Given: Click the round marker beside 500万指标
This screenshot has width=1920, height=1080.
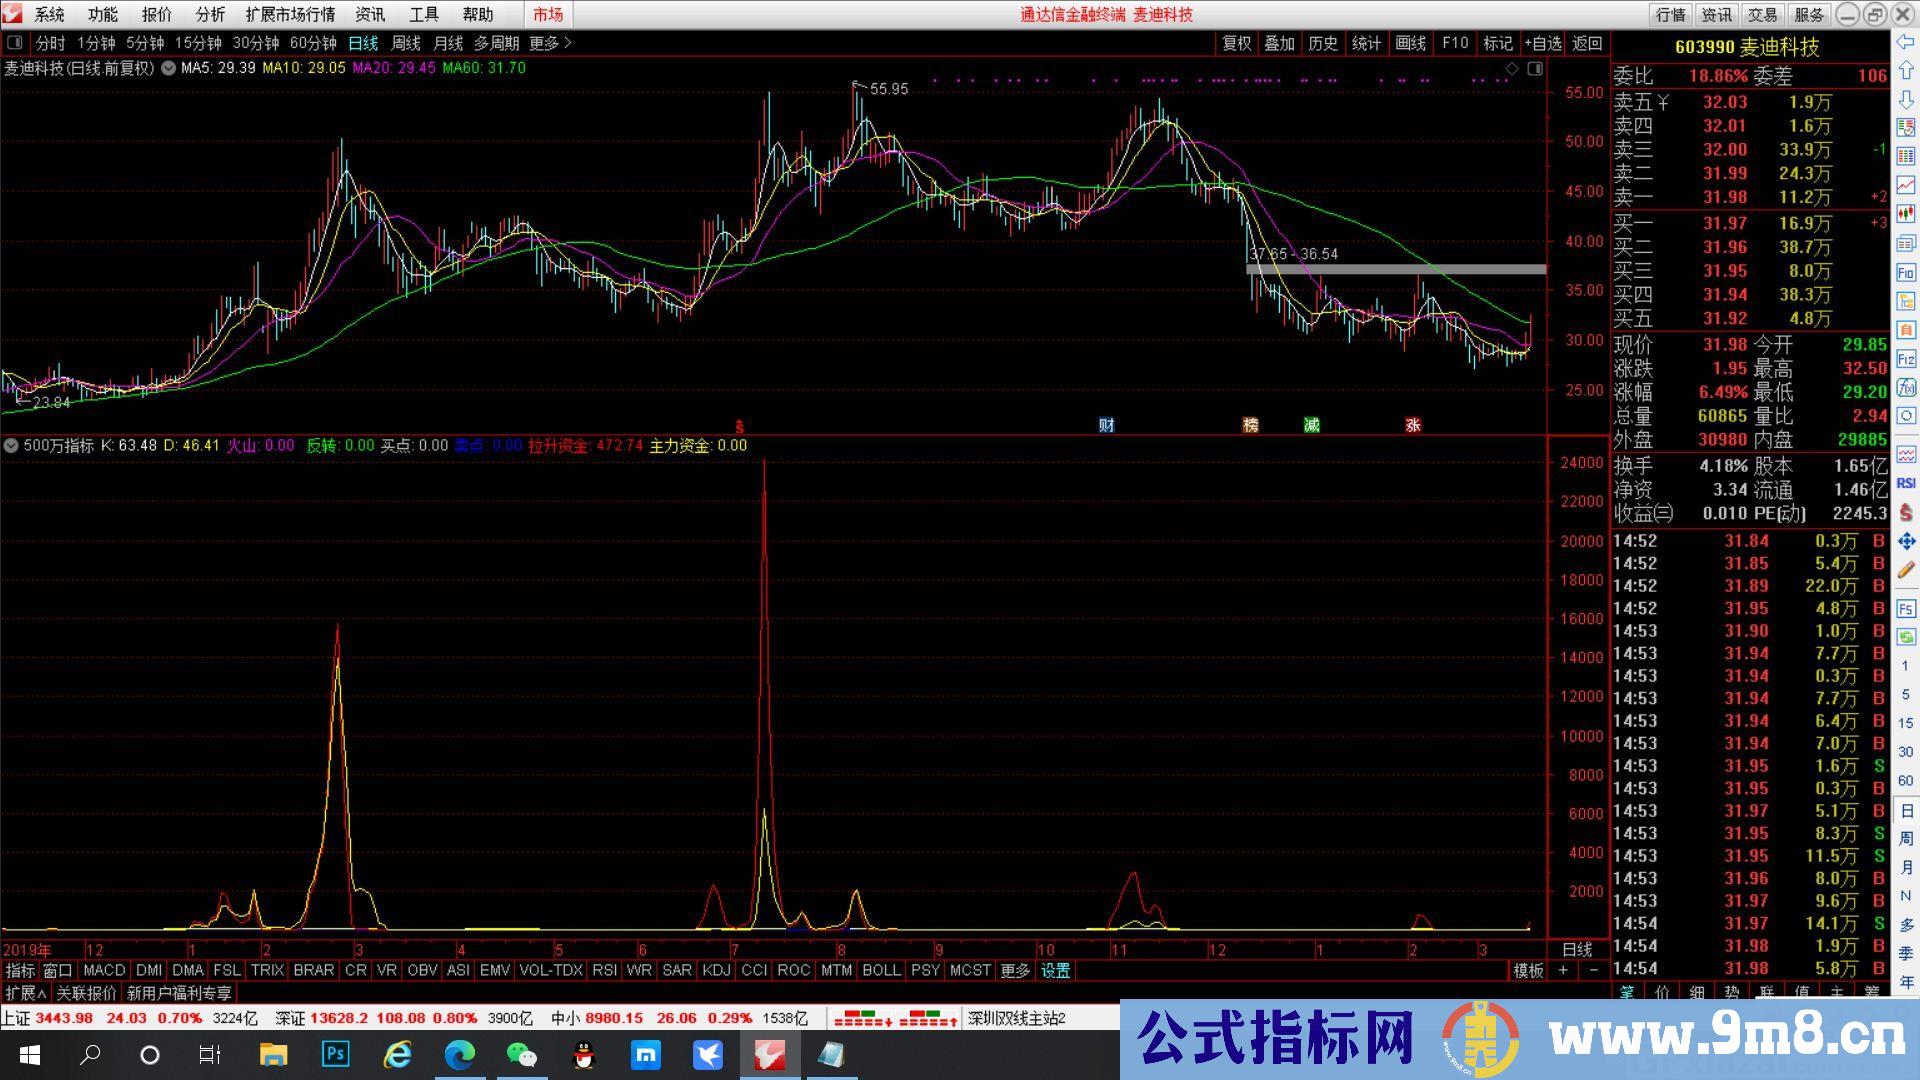Looking at the screenshot, I should click(11, 445).
